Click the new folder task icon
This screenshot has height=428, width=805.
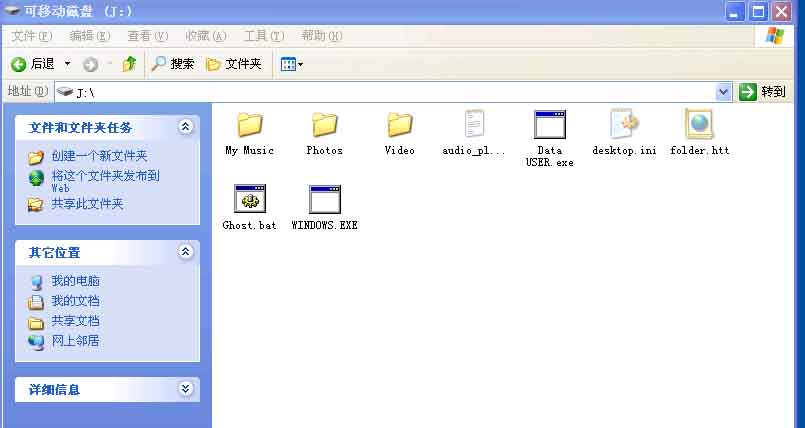(35, 157)
